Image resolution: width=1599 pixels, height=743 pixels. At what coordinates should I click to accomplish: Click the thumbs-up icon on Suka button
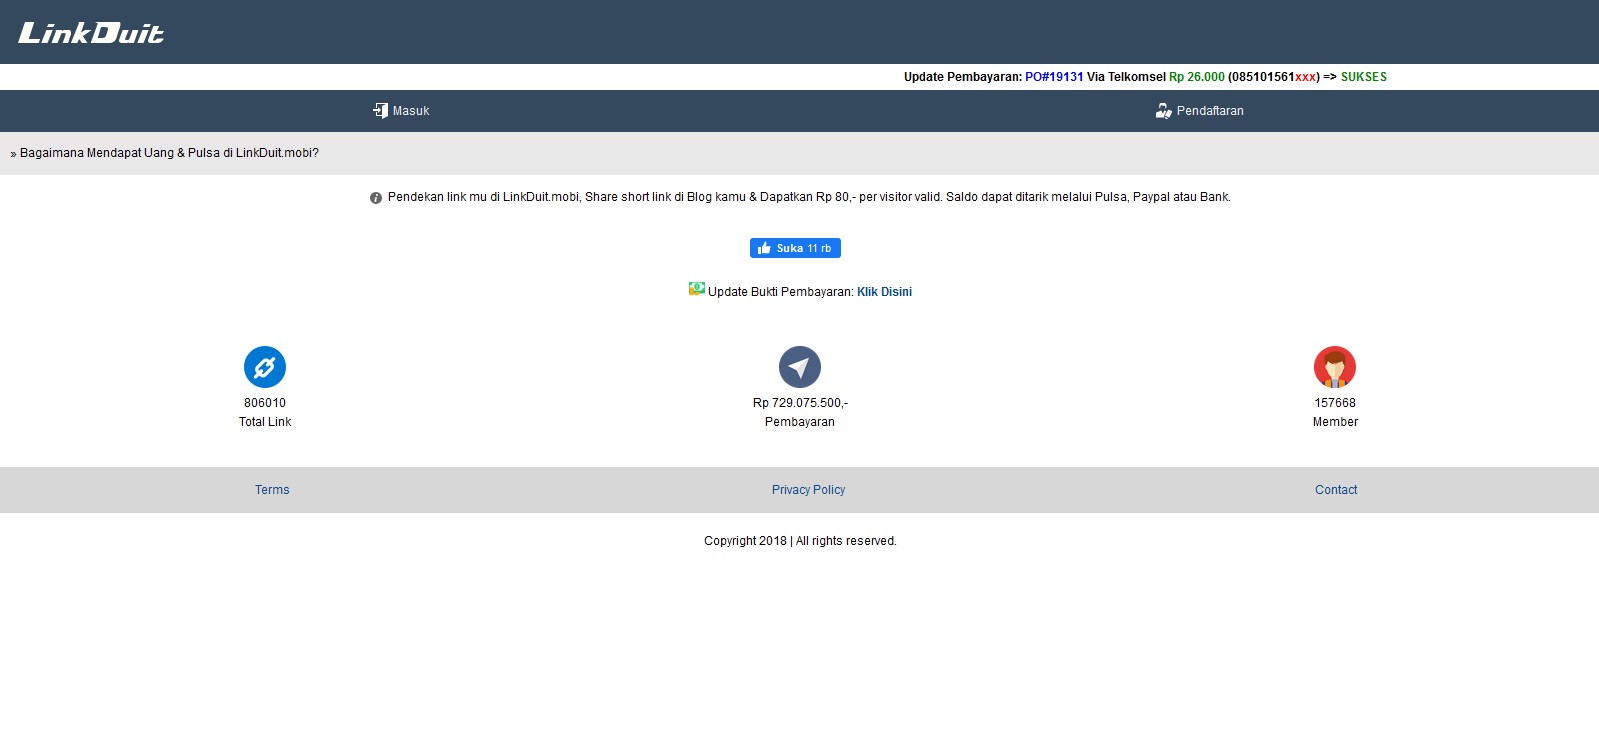764,248
